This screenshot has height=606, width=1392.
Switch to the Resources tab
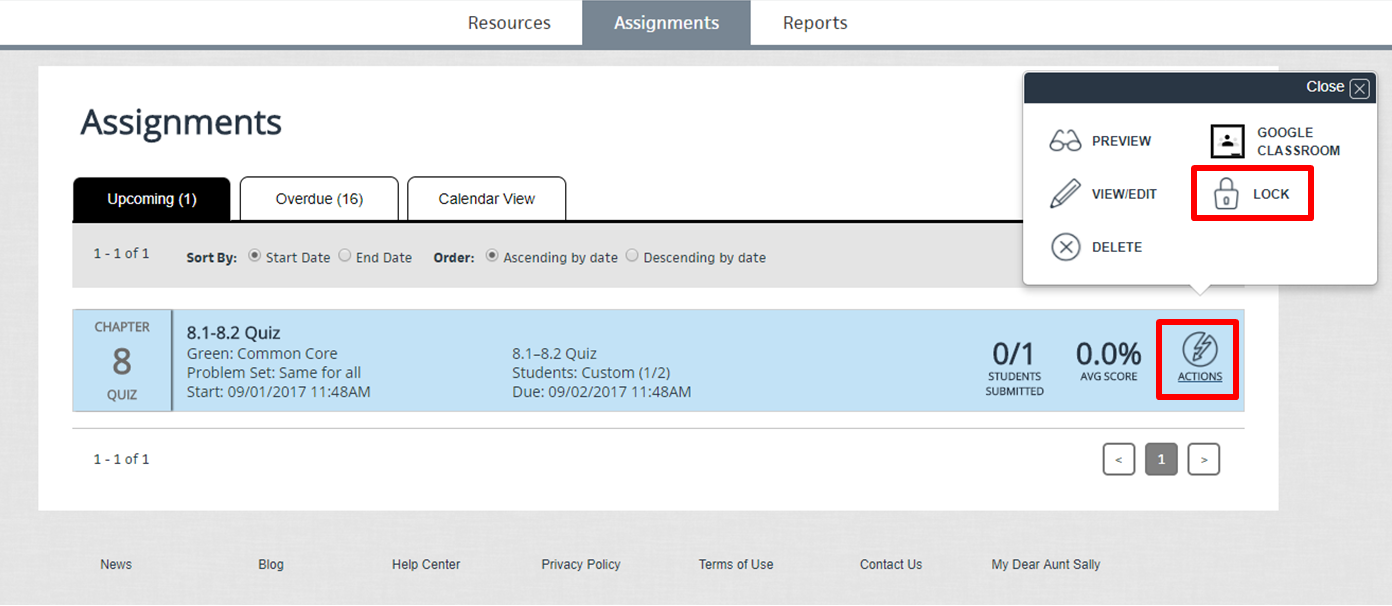tap(509, 23)
